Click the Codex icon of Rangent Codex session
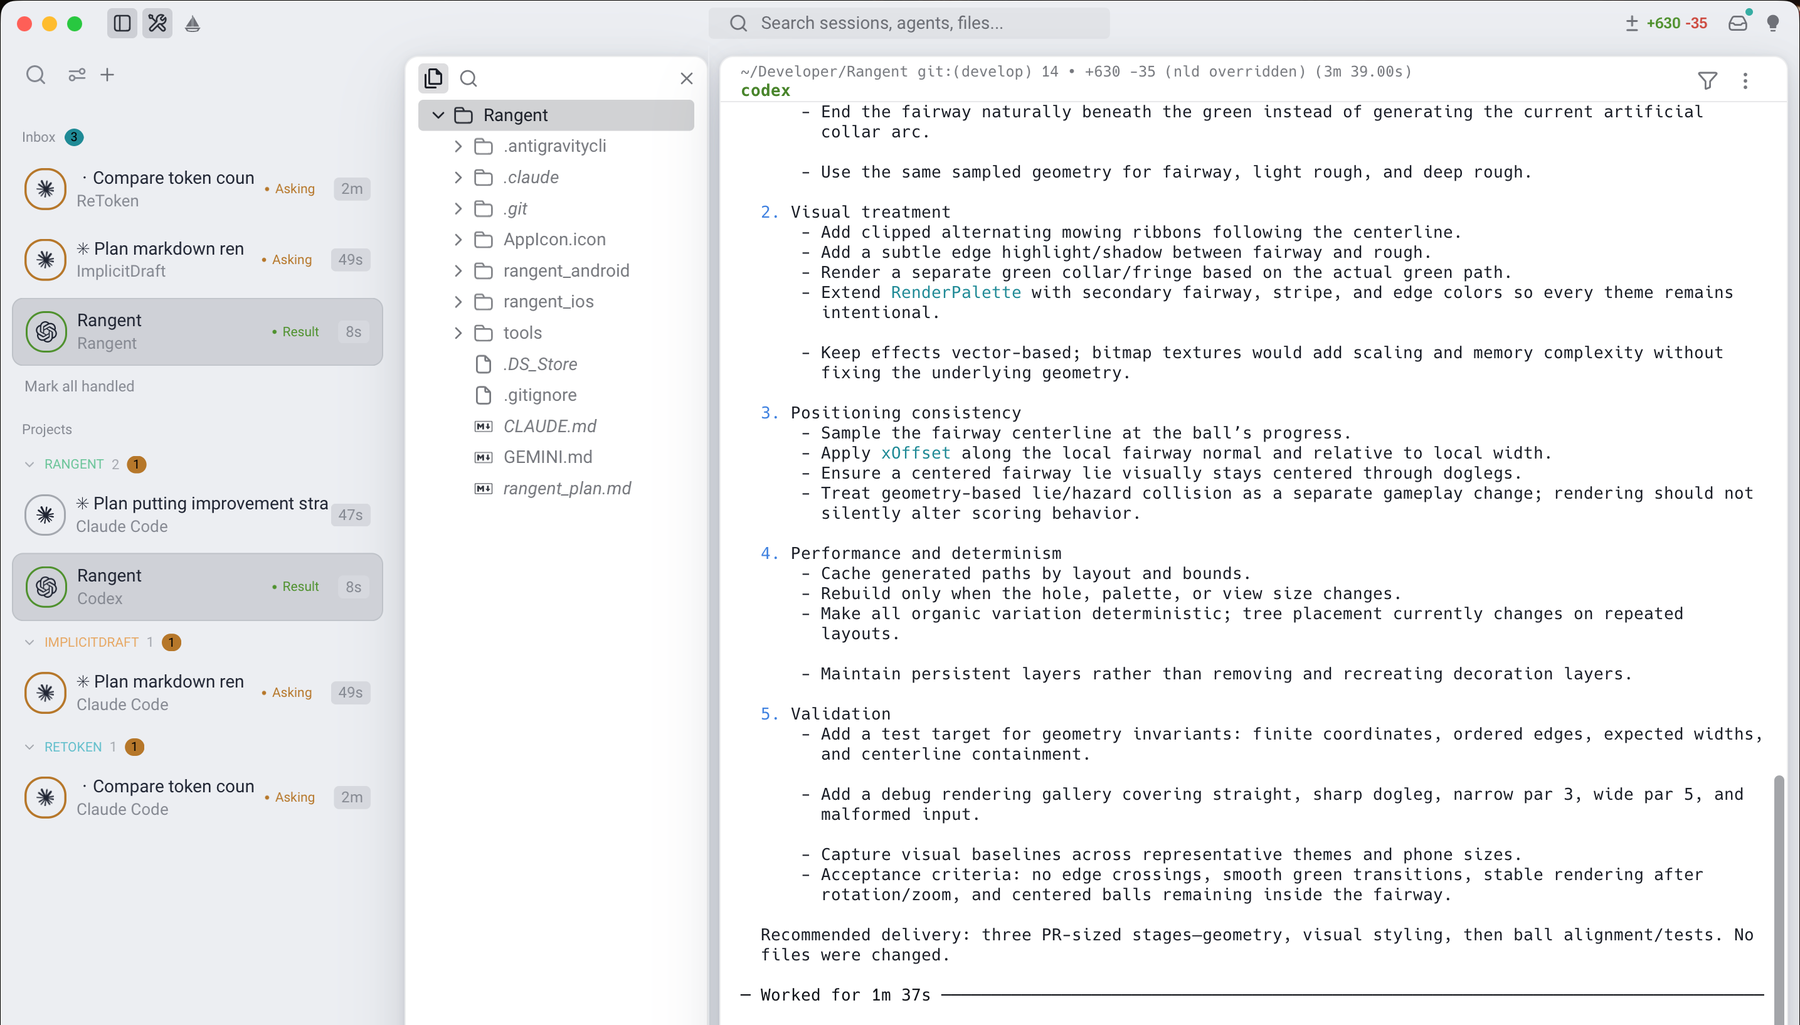 [x=45, y=587]
